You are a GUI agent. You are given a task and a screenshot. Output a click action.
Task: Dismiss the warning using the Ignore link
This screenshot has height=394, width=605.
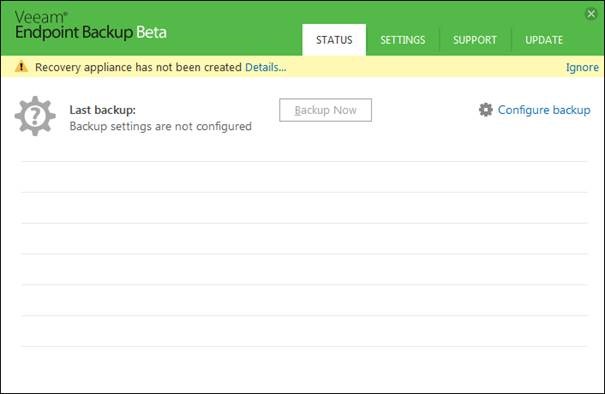[x=582, y=67]
